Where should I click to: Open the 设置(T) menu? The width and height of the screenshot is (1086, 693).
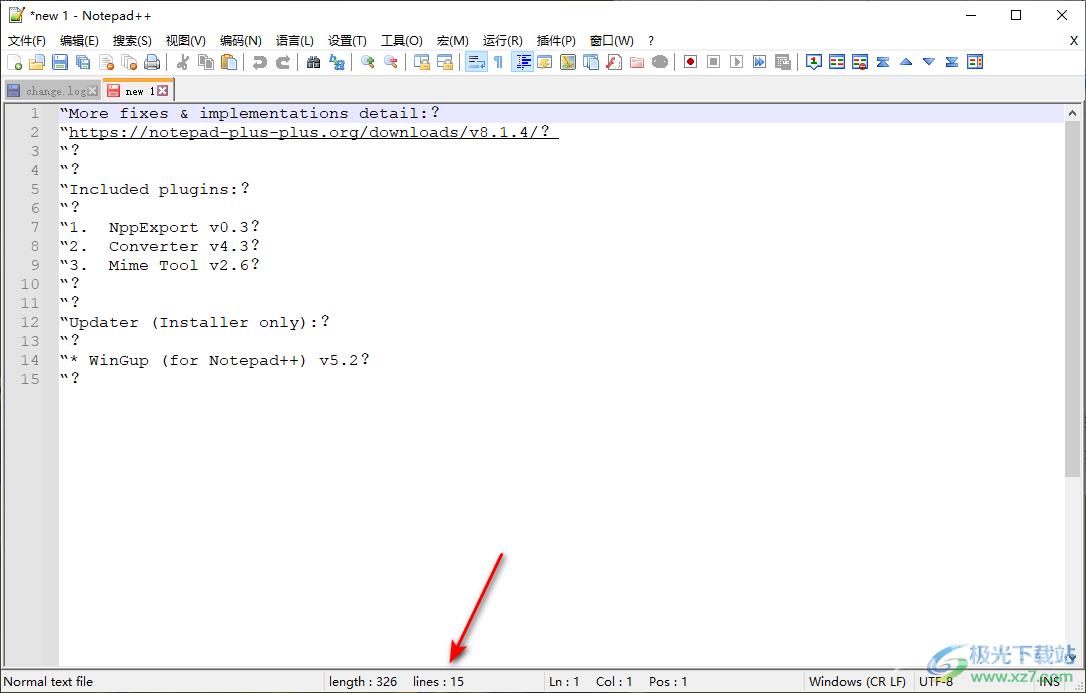pyautogui.click(x=347, y=41)
